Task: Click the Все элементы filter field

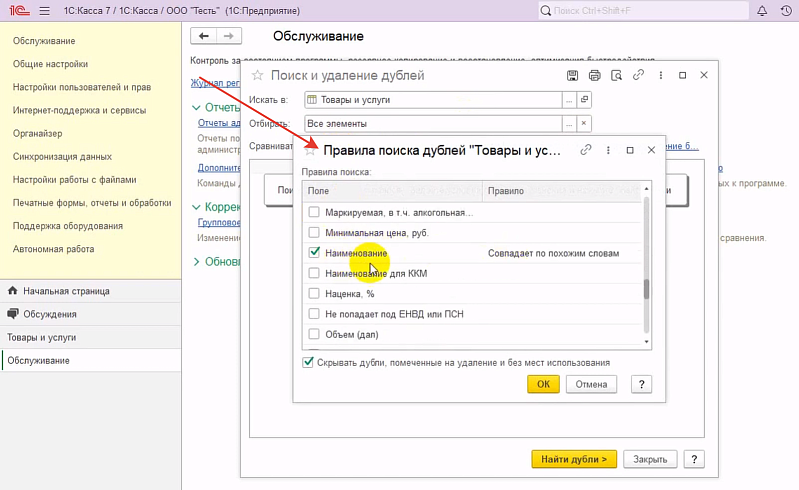Action: (x=433, y=123)
